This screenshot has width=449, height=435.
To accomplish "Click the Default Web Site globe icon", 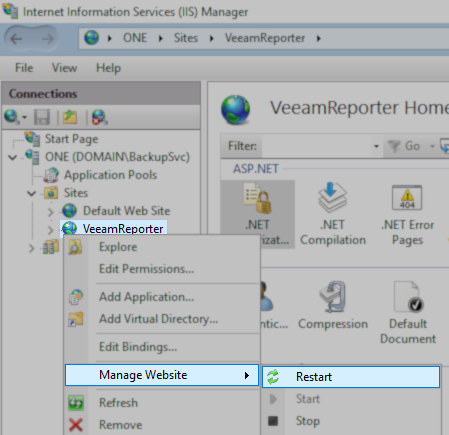I will click(x=70, y=211).
